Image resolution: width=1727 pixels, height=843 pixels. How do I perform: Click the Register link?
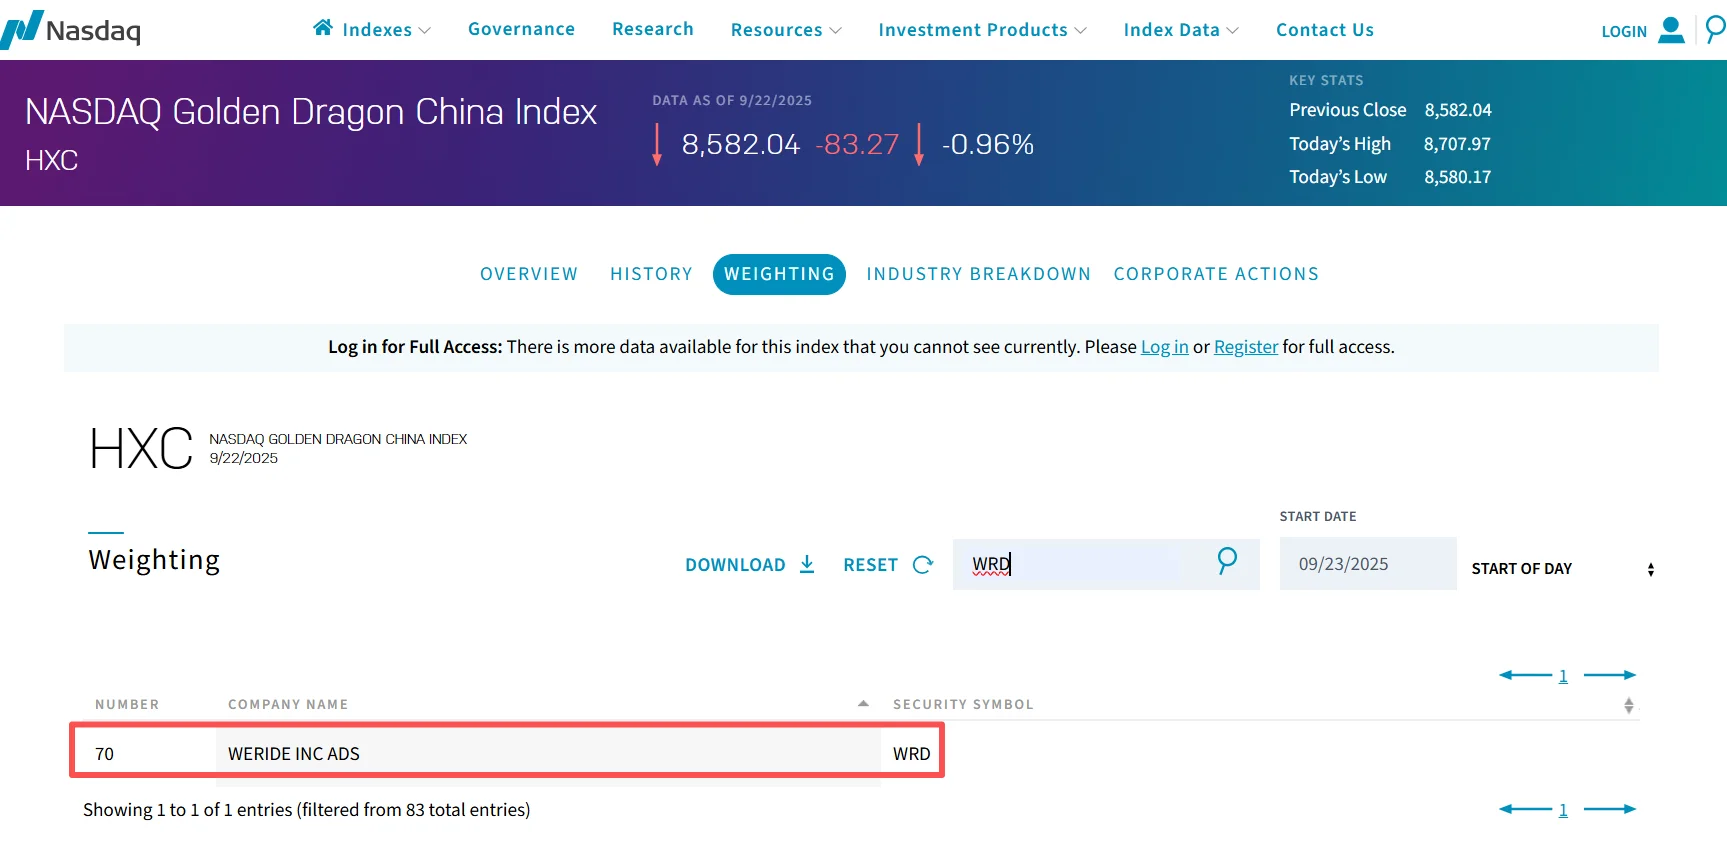[x=1246, y=347]
